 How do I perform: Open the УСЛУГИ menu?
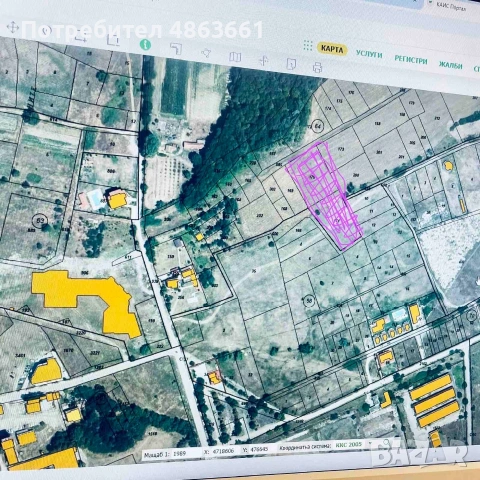click(x=369, y=54)
